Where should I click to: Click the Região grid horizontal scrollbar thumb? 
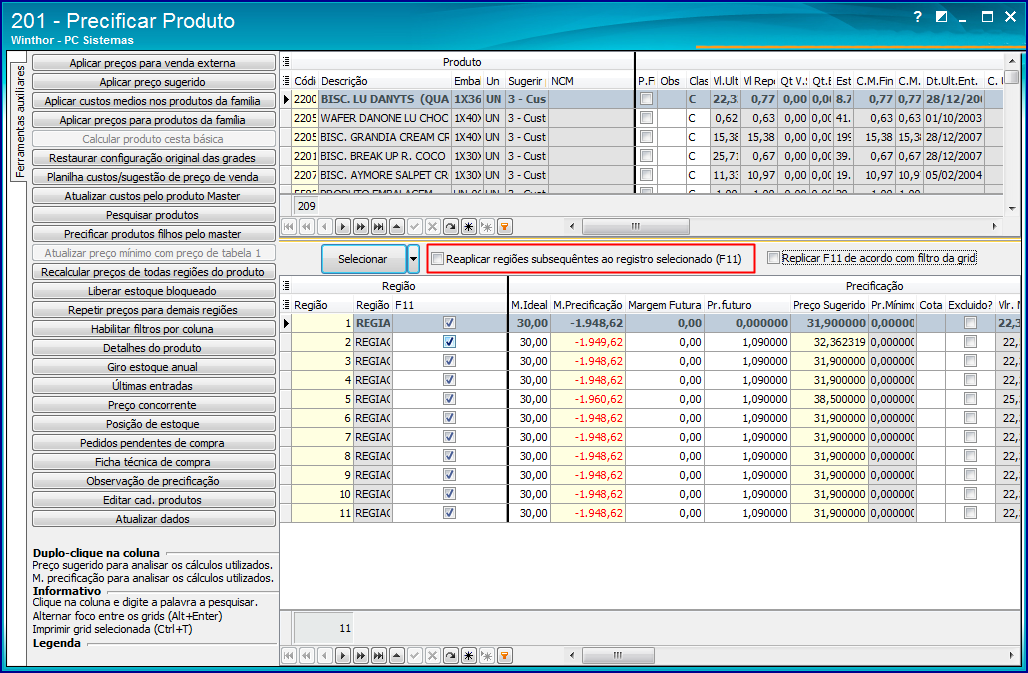coord(618,655)
